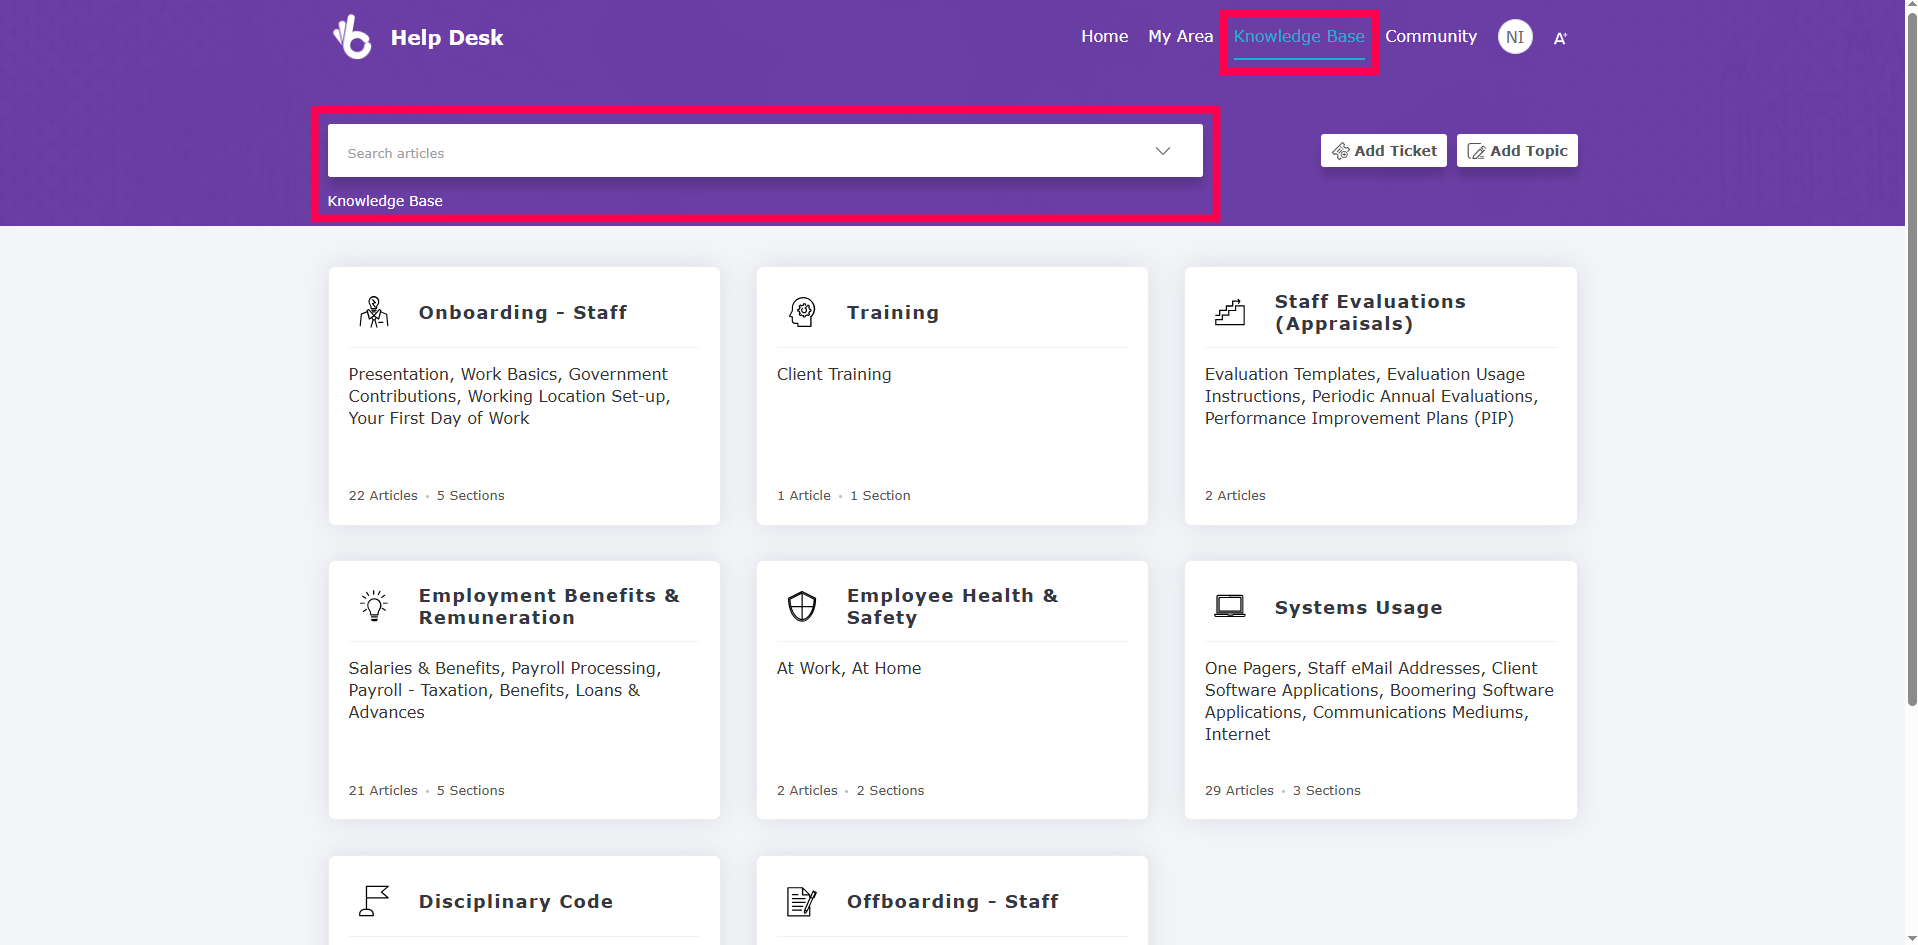Open the NI user avatar menu
The width and height of the screenshot is (1918, 945).
[1515, 37]
